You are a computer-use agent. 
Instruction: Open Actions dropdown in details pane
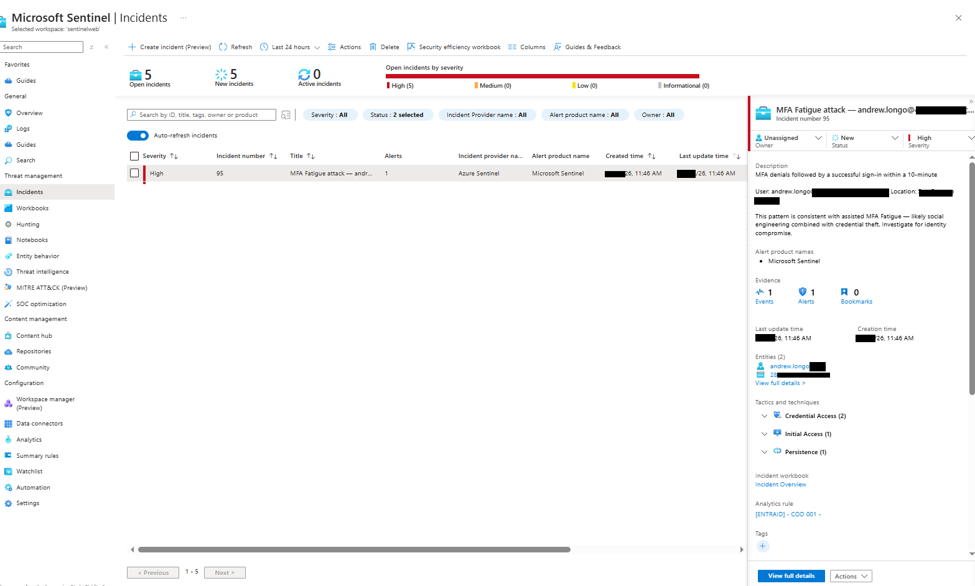(x=851, y=576)
